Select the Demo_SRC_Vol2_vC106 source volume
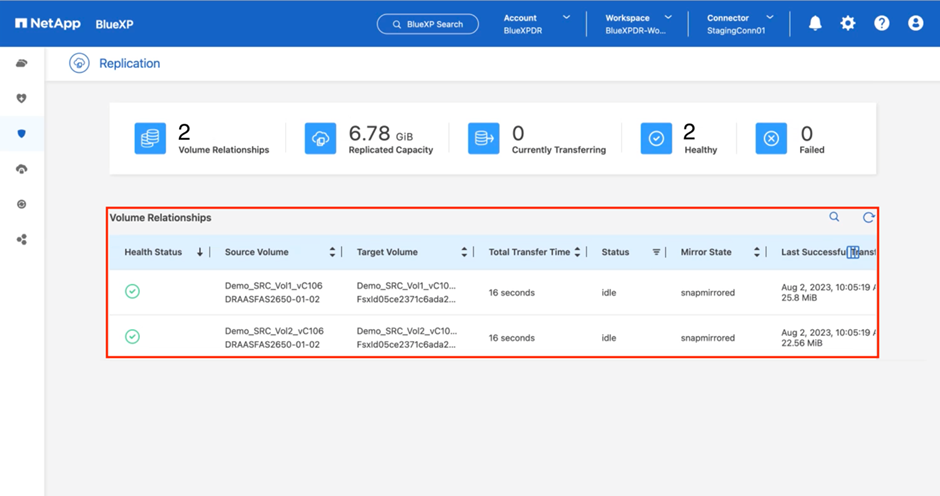Screen dimensions: 940x496 click(x=274, y=331)
